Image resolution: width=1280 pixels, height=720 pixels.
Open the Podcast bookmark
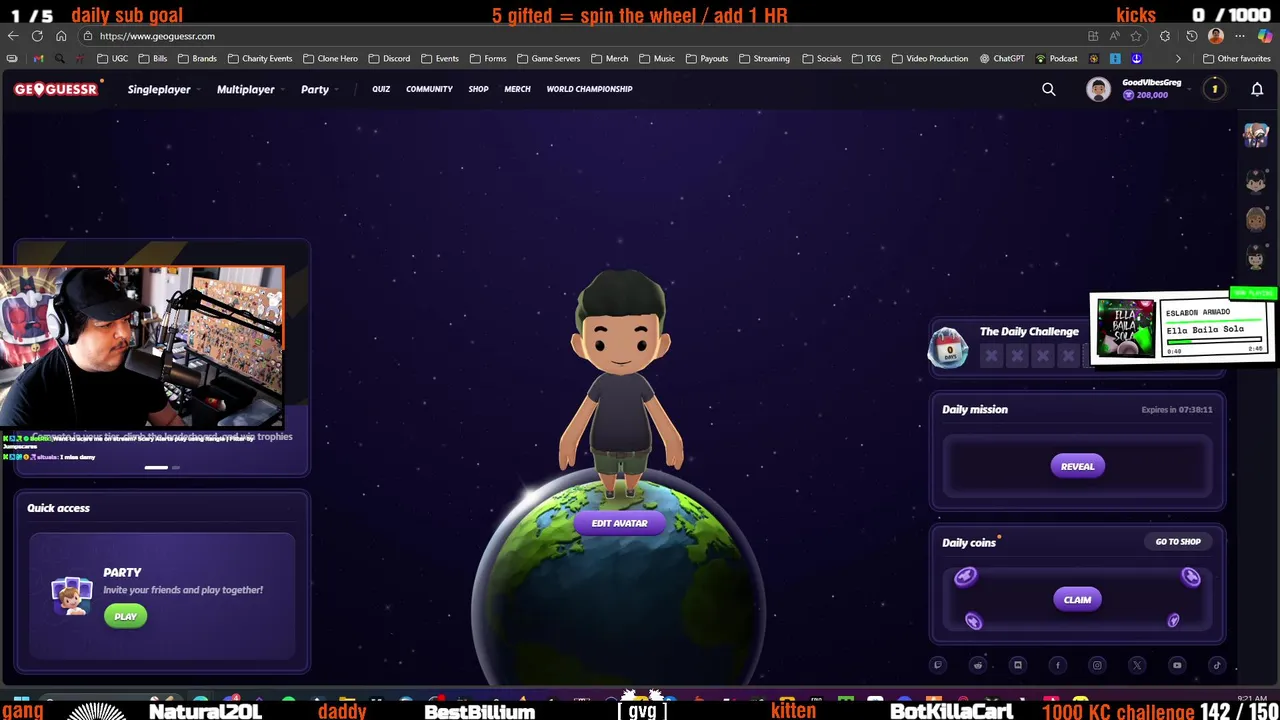(1057, 58)
